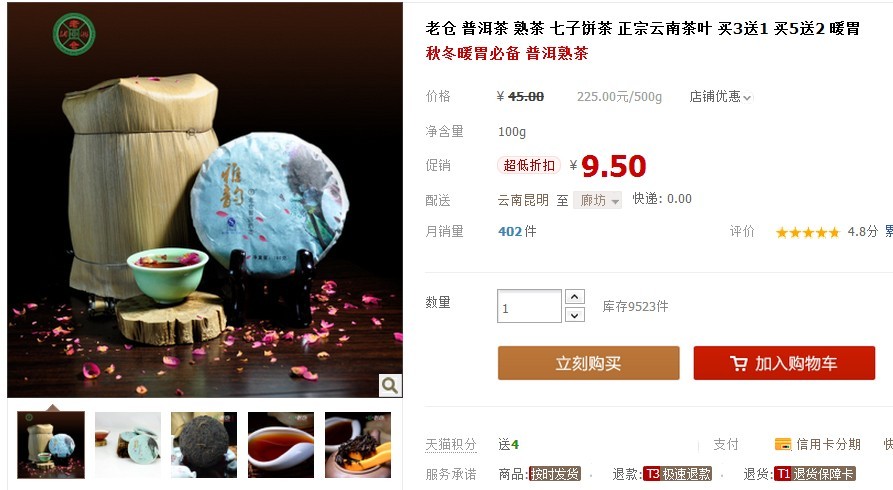Open the 廊坊 delivery city dropdown
Viewport: 893px width, 490px height.
tap(597, 200)
